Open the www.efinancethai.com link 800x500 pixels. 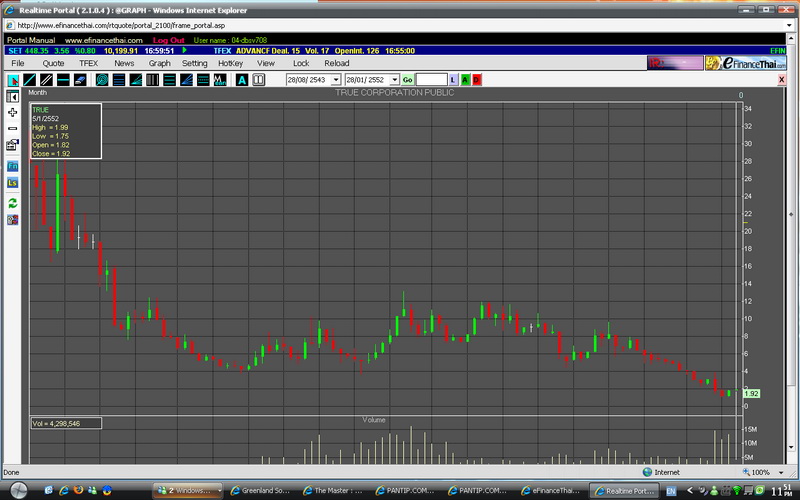coord(104,40)
